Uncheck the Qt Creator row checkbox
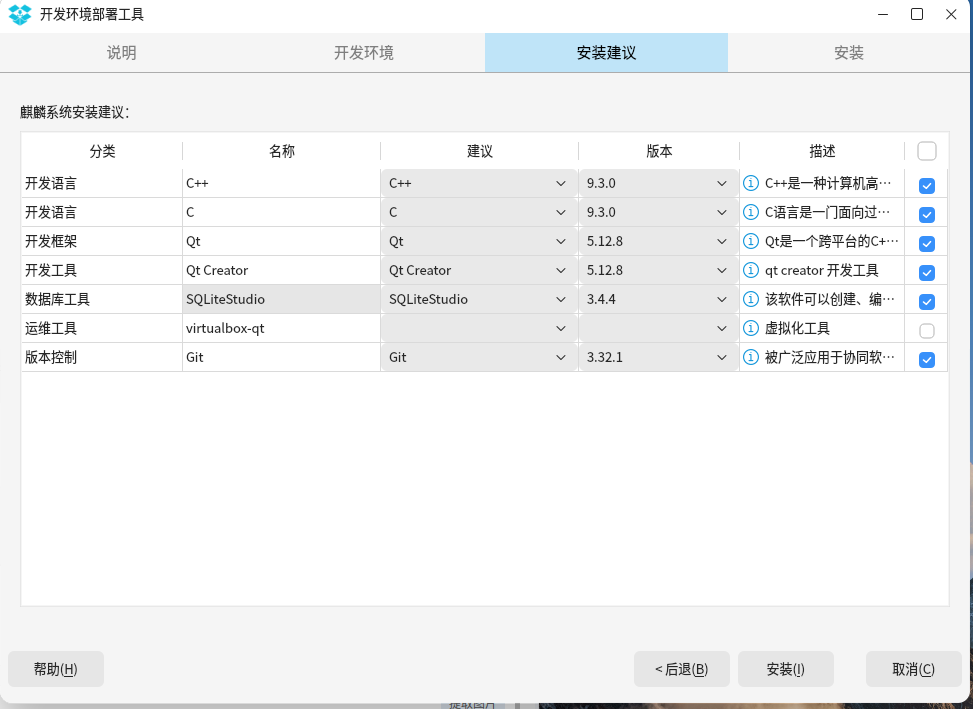This screenshot has width=973, height=709. (926, 272)
